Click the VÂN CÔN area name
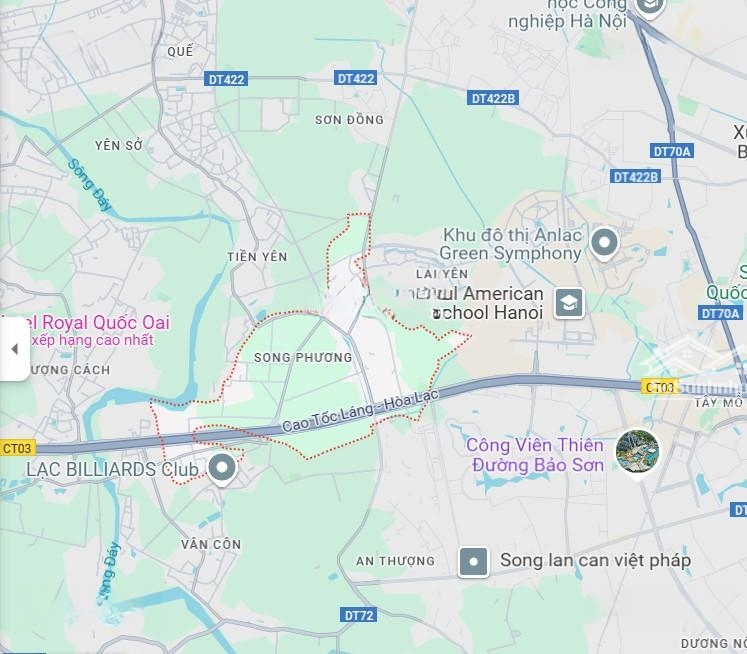 click(211, 544)
